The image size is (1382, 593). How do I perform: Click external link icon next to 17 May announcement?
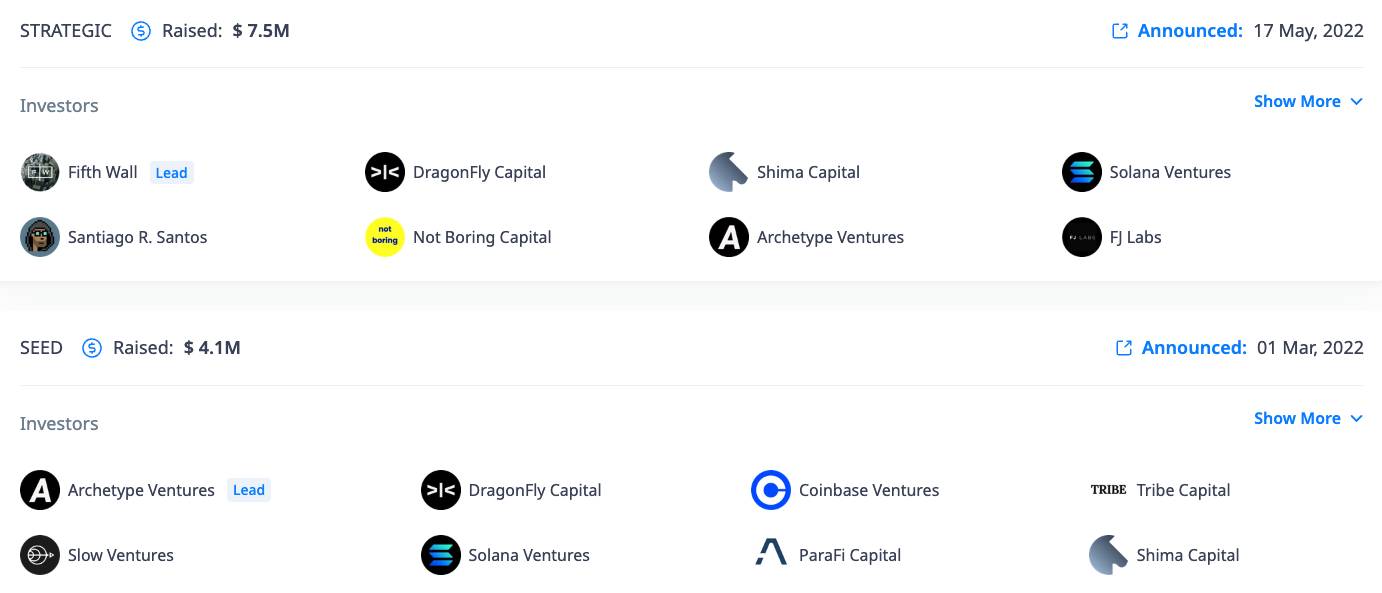(1120, 31)
